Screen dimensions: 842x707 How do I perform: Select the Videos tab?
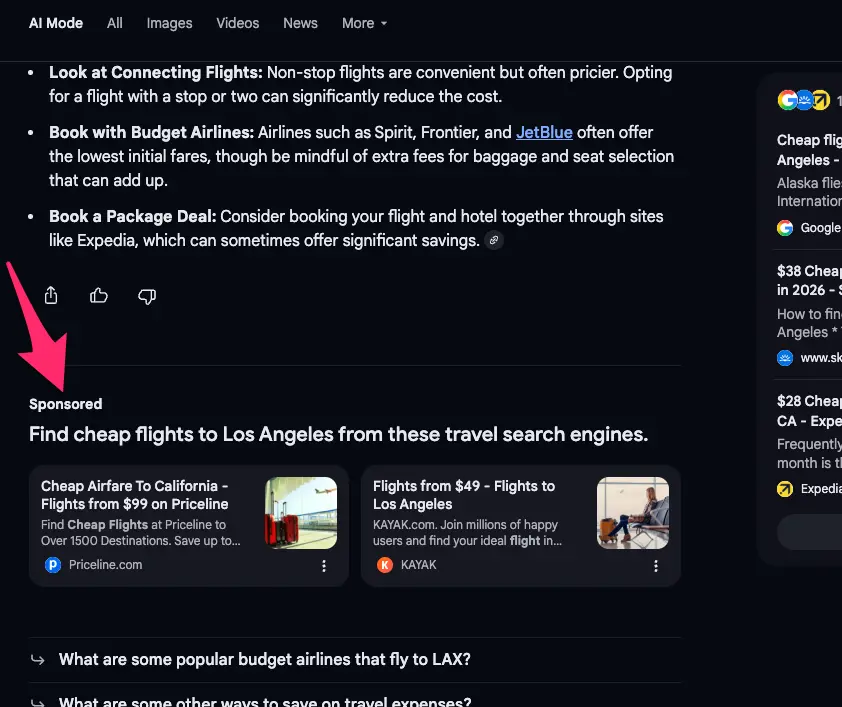click(x=237, y=23)
